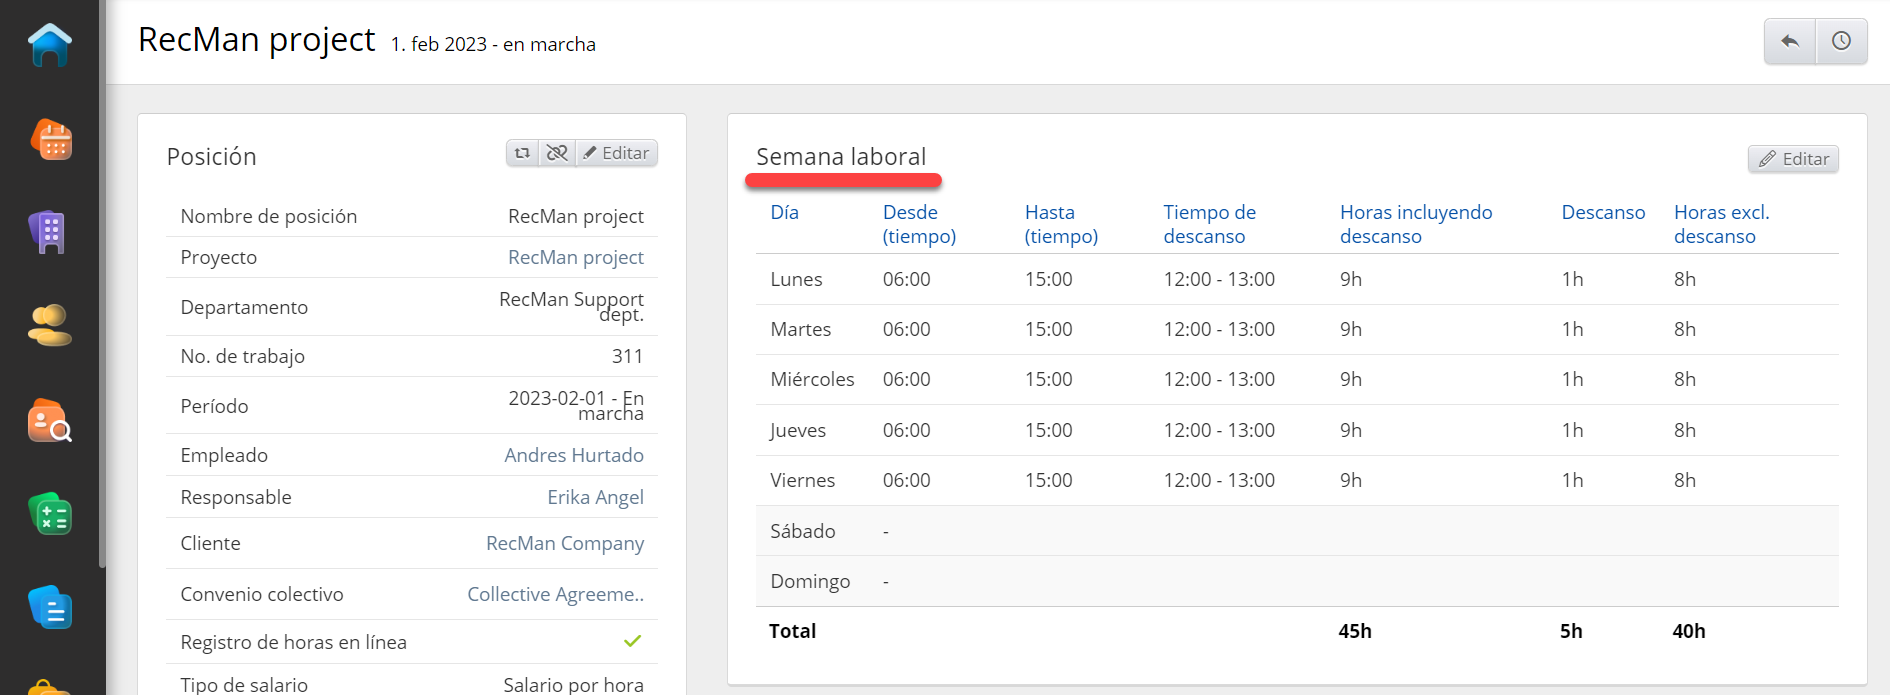The width and height of the screenshot is (1890, 695).
Task: Edit the Semana laboral schedule
Action: (x=1793, y=159)
